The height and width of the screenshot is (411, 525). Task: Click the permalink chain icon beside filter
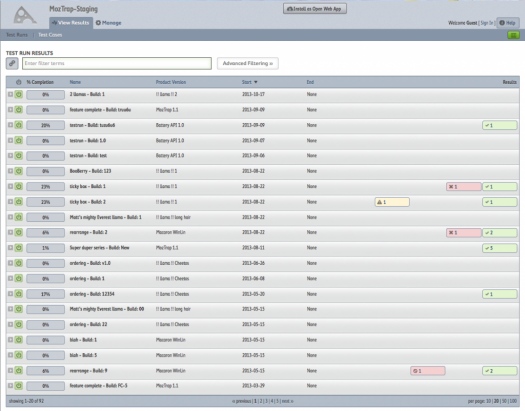12,63
